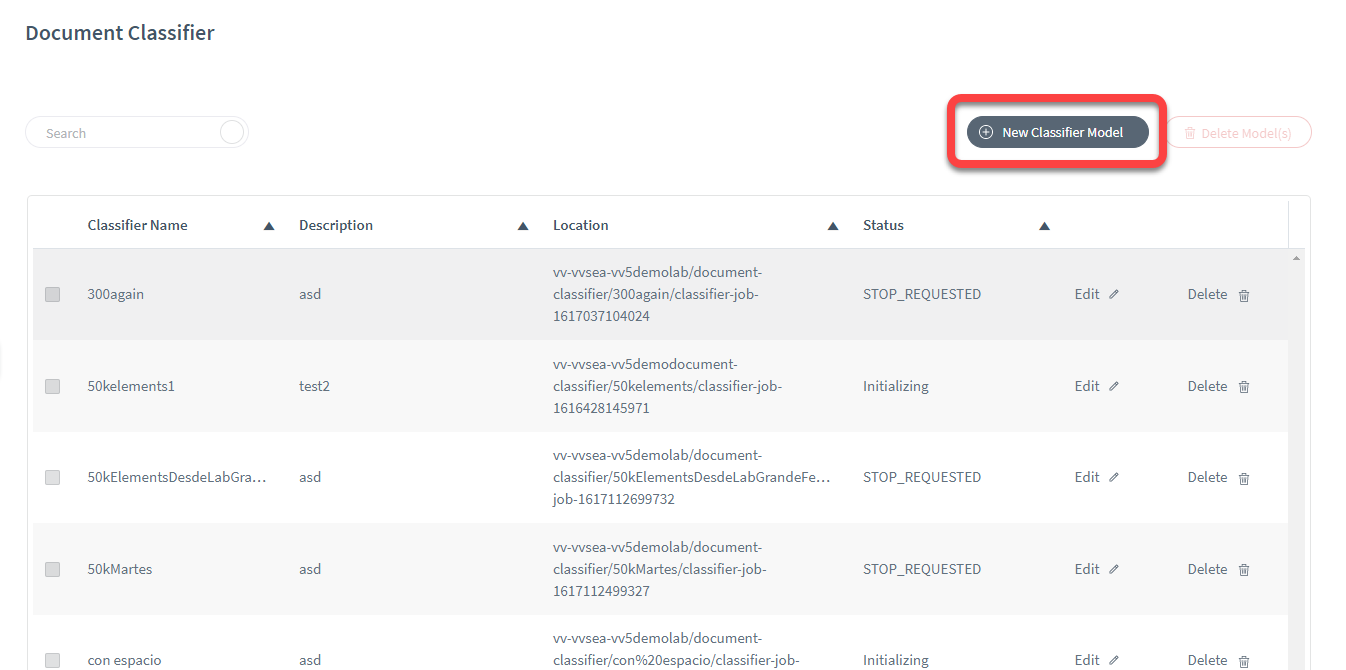Sort by Status column arrow
This screenshot has width=1346, height=670.
tap(1044, 226)
